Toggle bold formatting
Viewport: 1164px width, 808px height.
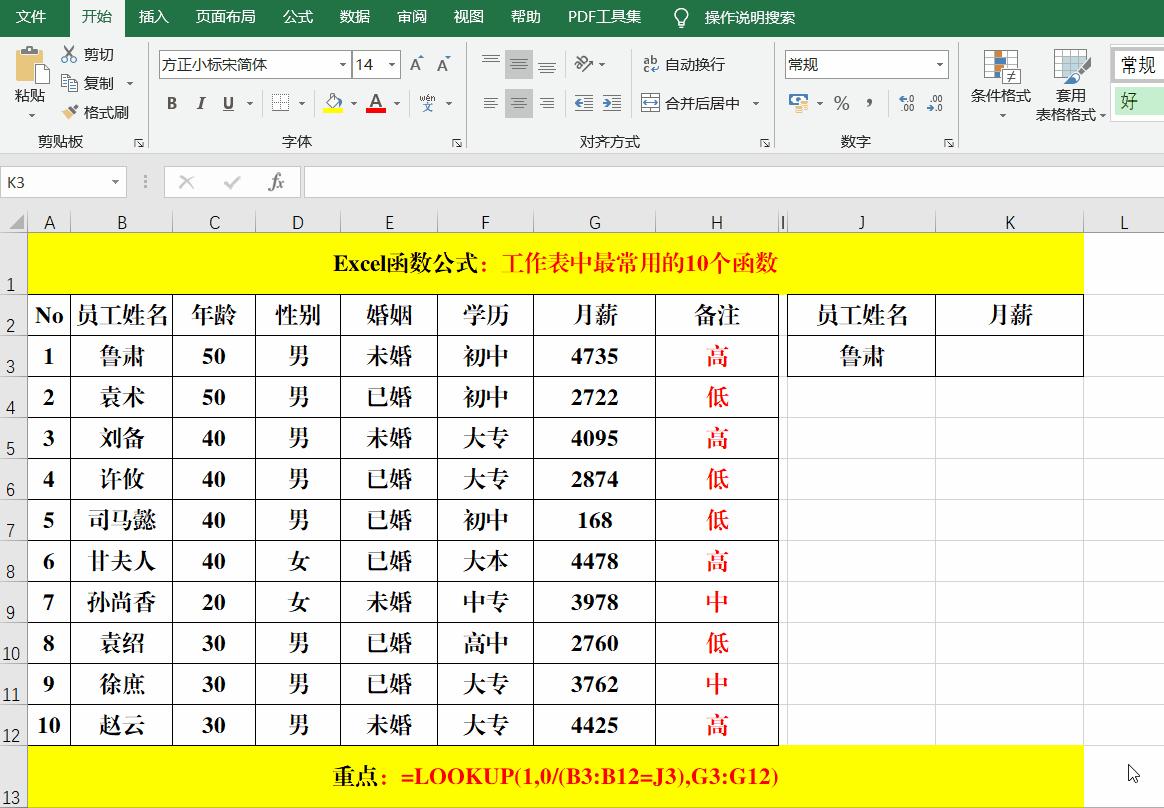point(171,103)
